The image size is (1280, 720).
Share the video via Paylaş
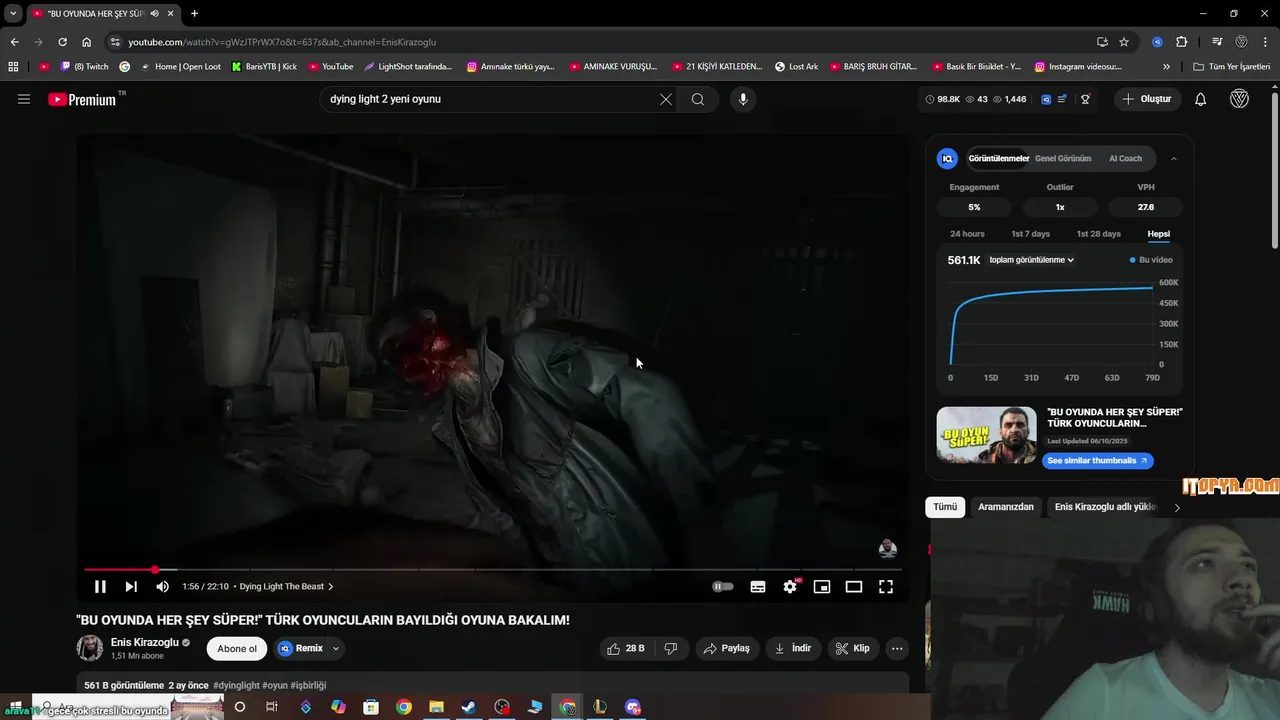pos(727,648)
